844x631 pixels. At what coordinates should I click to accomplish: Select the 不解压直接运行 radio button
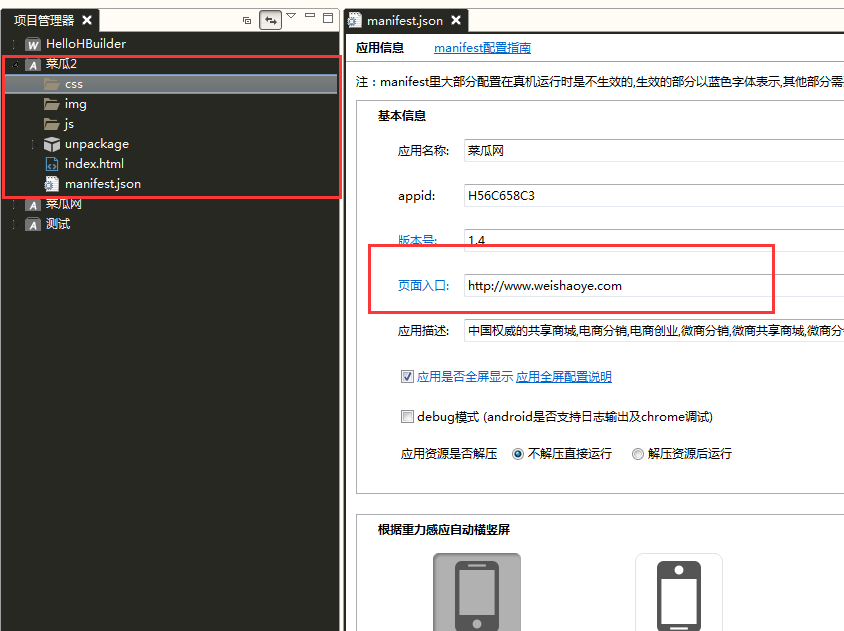[518, 454]
